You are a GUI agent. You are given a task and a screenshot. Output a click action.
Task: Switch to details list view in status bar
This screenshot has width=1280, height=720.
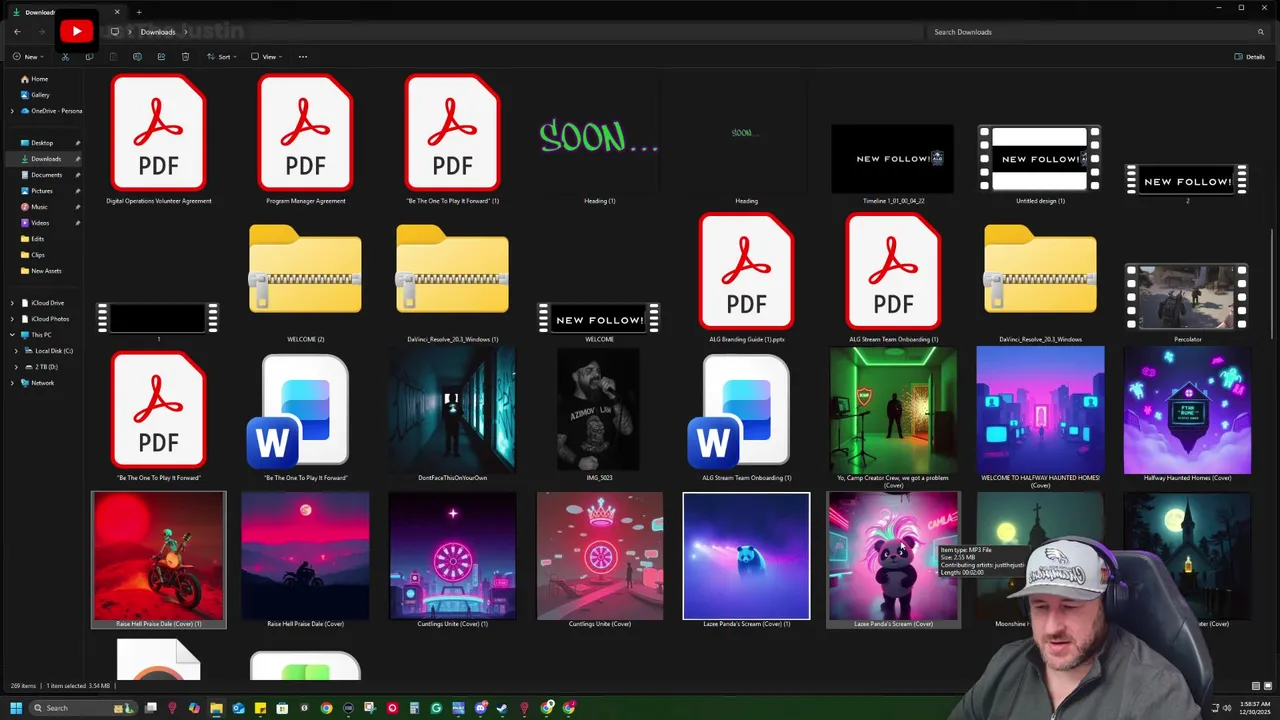coord(1256,686)
